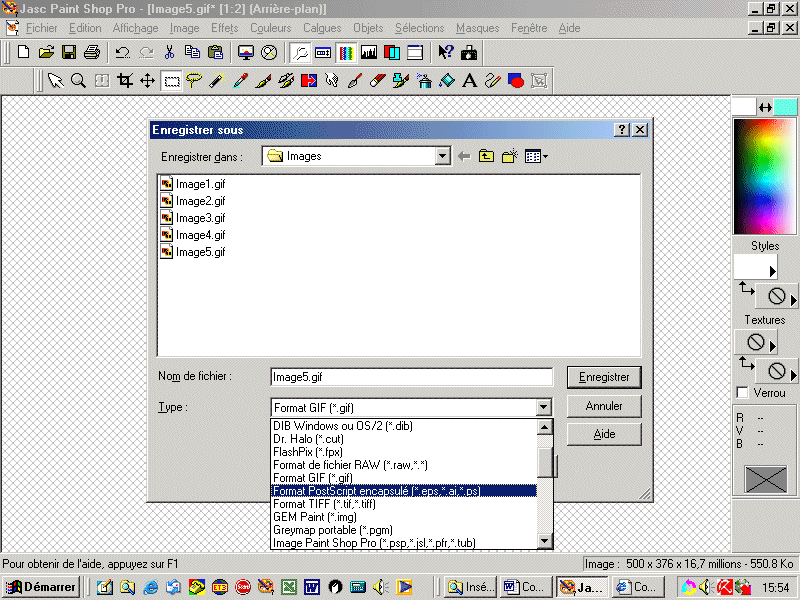Screen dimensions: 800x600
Task: Create a new folder in the dialog
Action: pyautogui.click(x=510, y=156)
